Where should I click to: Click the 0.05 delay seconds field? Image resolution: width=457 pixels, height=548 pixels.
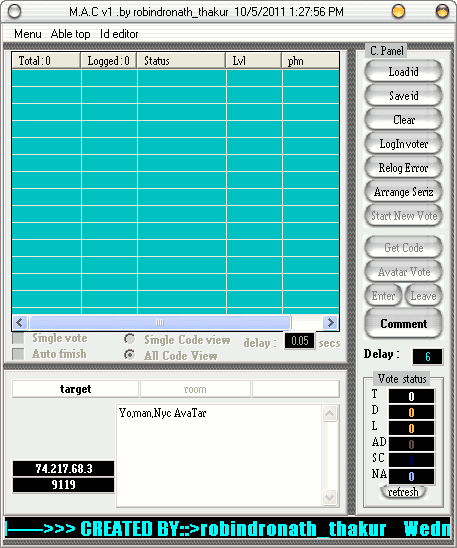pyautogui.click(x=299, y=341)
